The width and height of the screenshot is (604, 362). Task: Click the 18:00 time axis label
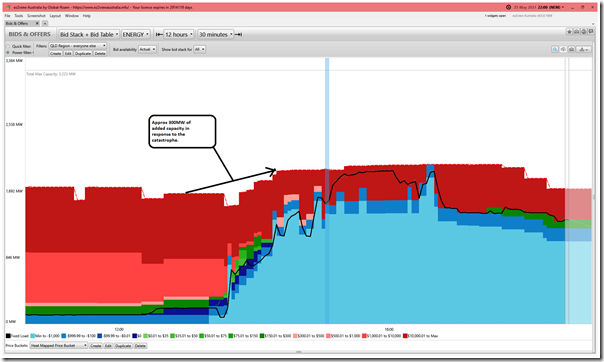[389, 330]
